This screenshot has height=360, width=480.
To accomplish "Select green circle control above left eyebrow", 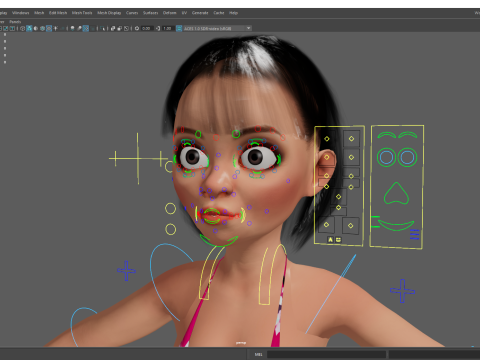I will (198, 134).
